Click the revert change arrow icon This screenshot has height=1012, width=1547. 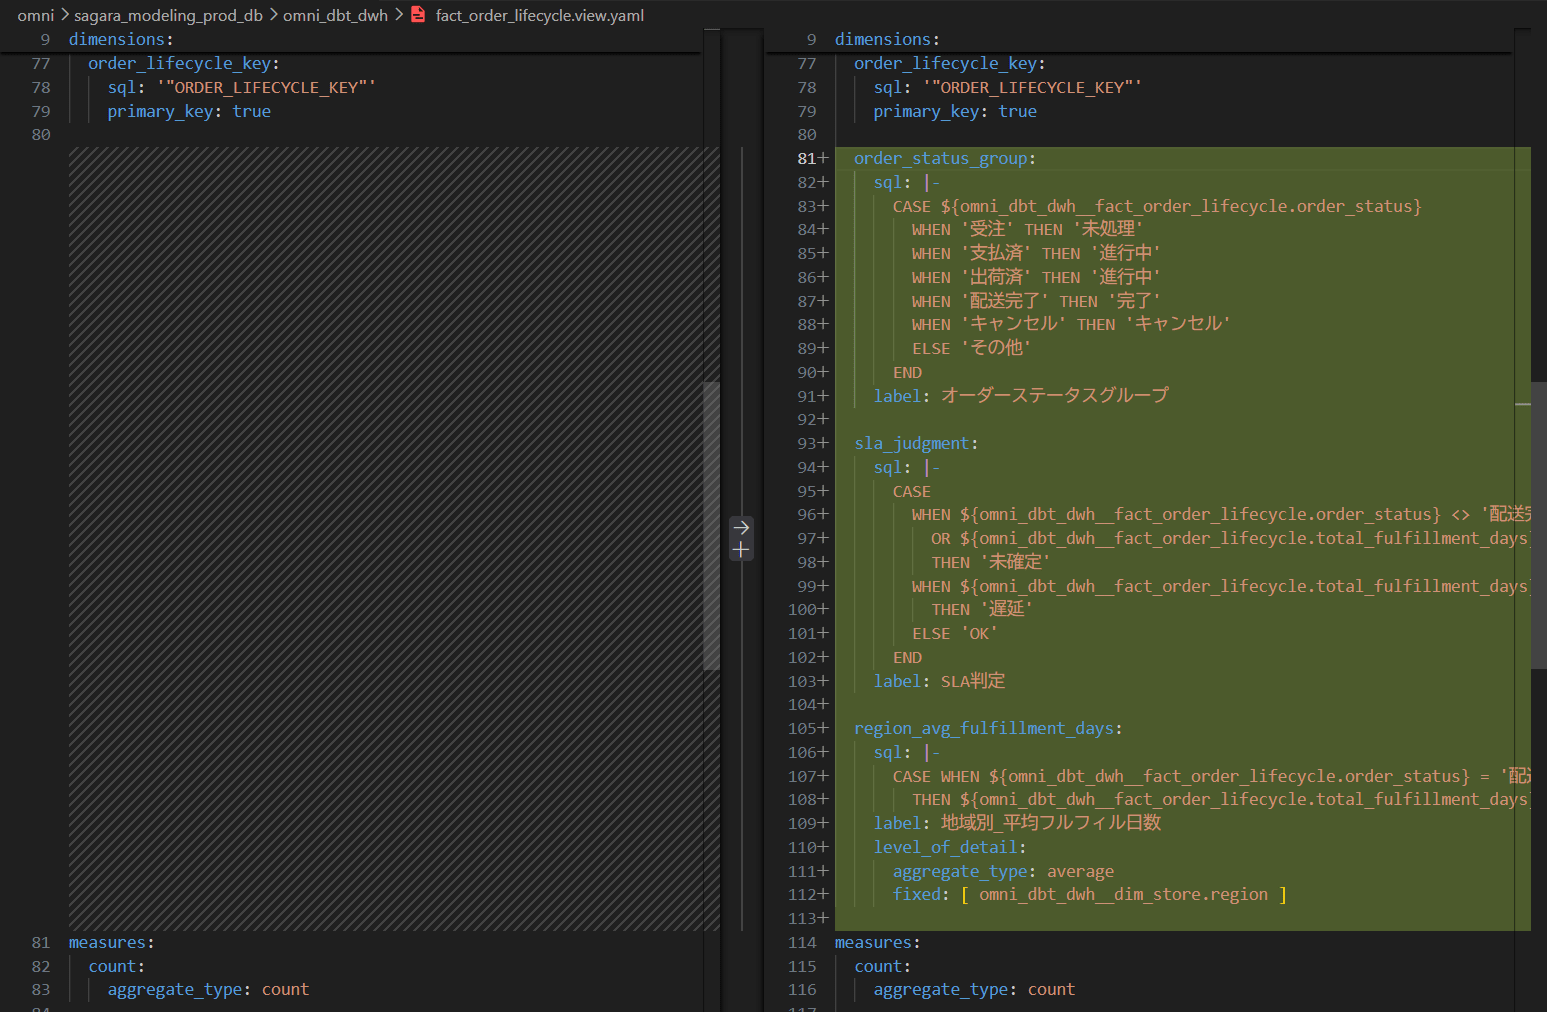[x=741, y=527]
